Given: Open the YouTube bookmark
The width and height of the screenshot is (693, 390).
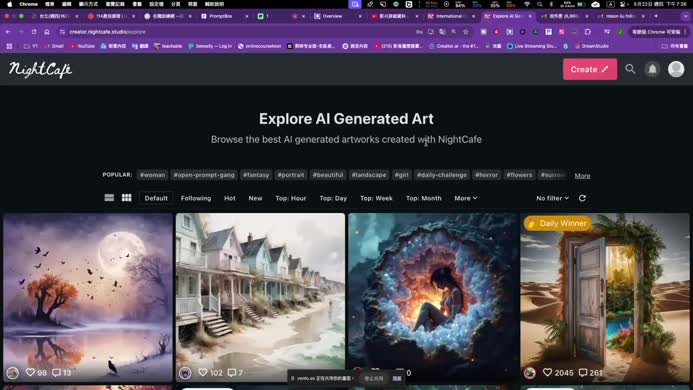Looking at the screenshot, I should [82, 46].
